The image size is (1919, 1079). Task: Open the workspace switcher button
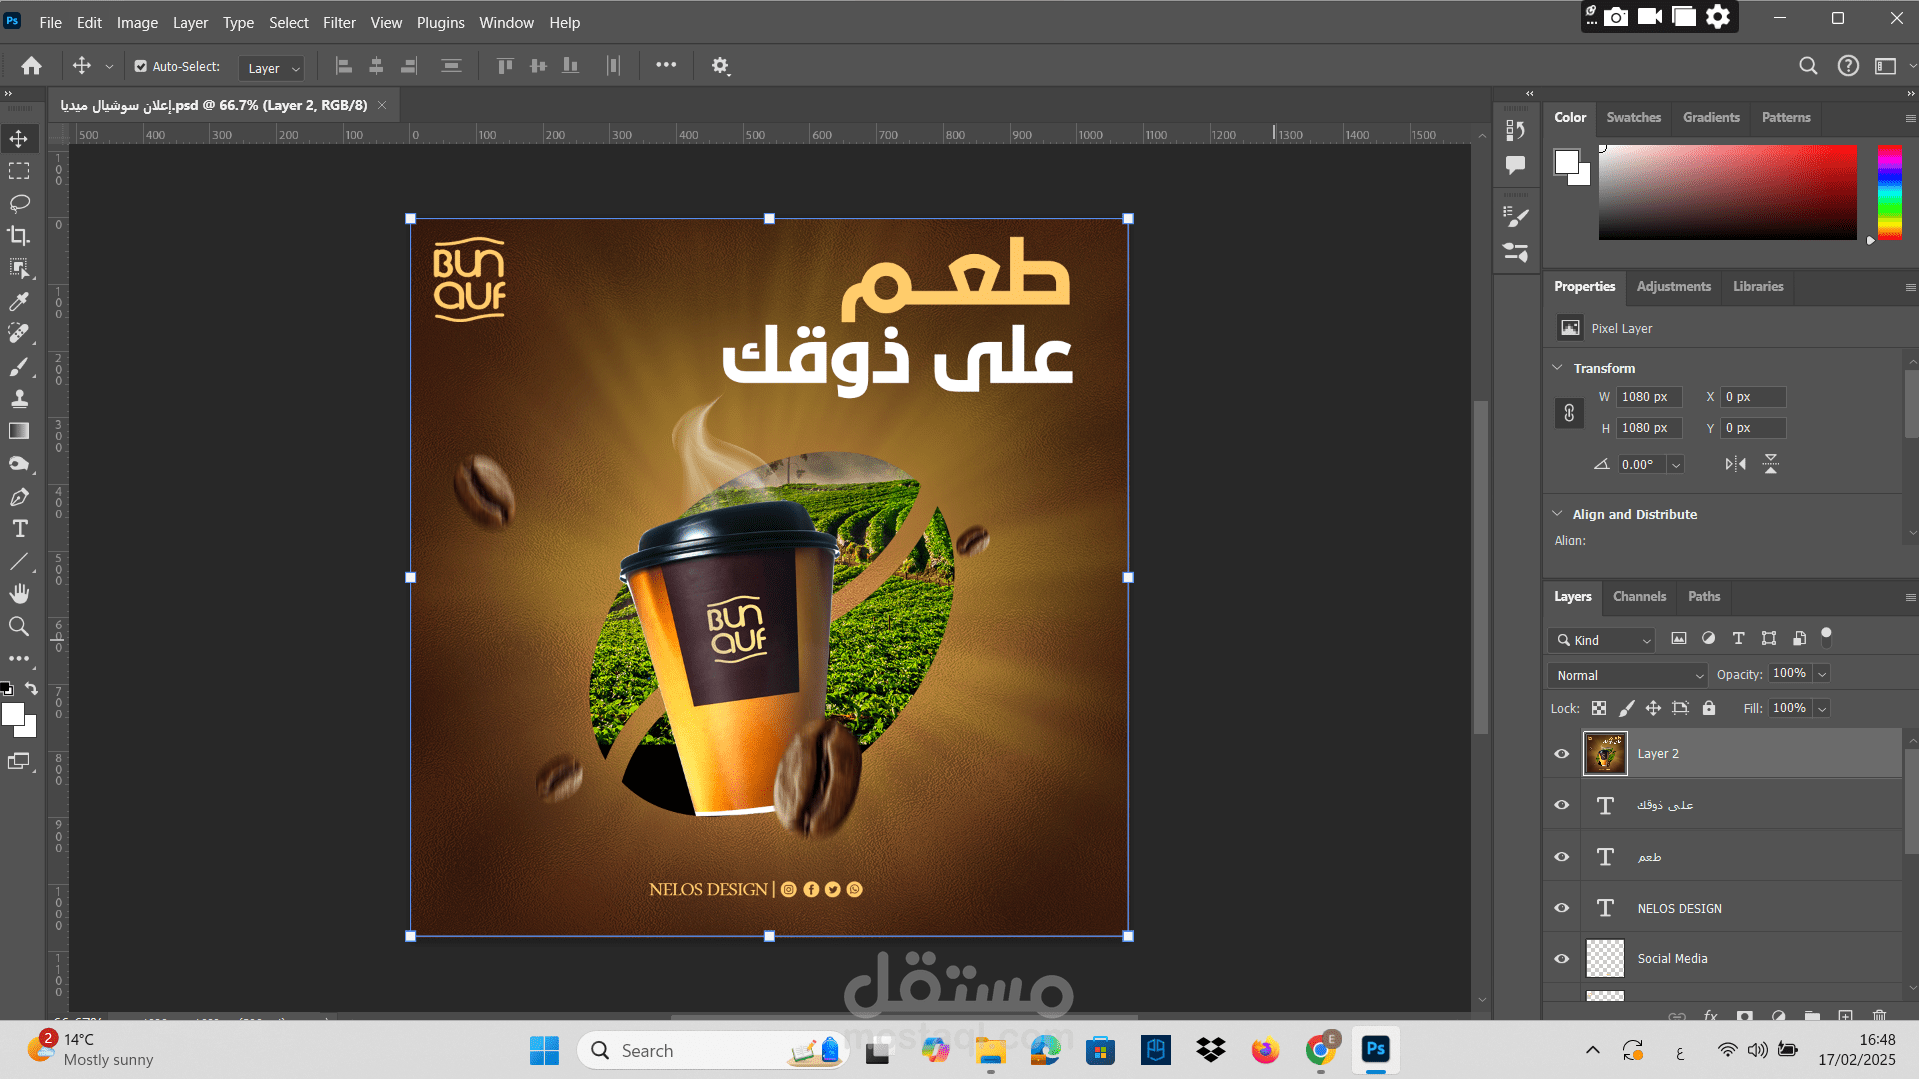pos(1885,66)
